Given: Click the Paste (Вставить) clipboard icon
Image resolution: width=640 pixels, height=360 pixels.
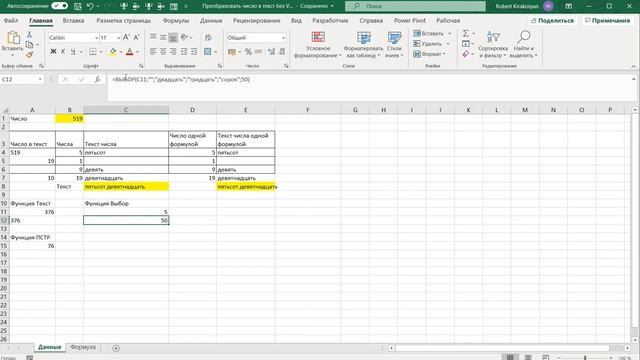Looking at the screenshot, I should (x=13, y=38).
